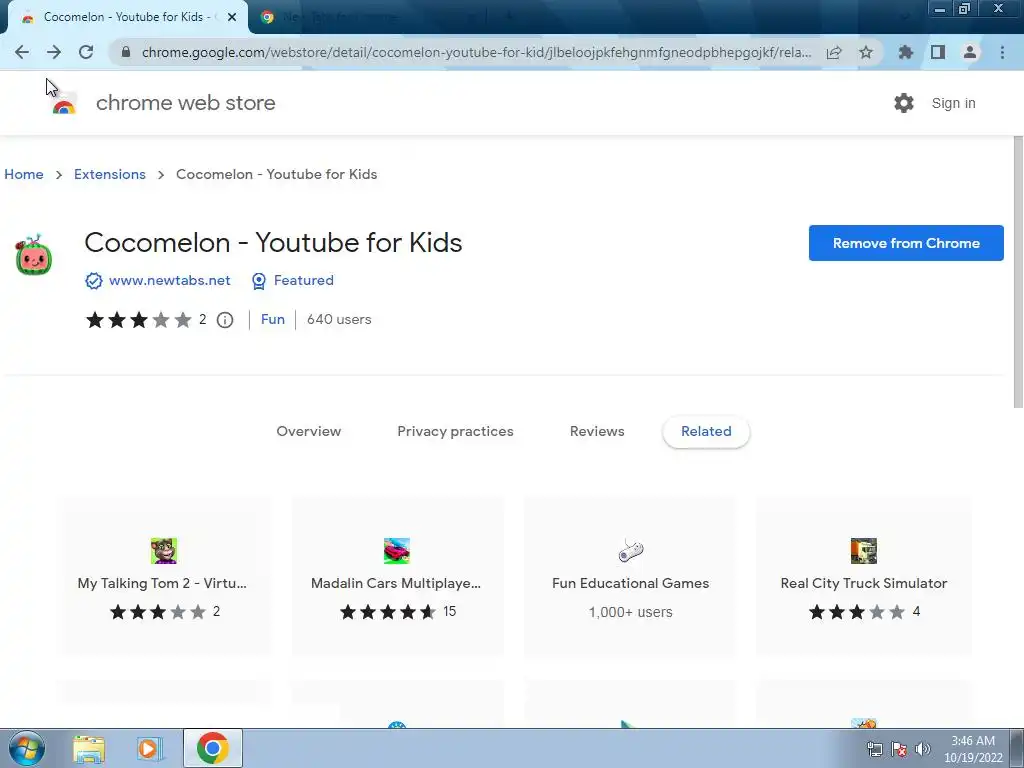Viewport: 1024px width, 768px height.
Task: Click the volume speaker tray icon
Action: pos(922,749)
